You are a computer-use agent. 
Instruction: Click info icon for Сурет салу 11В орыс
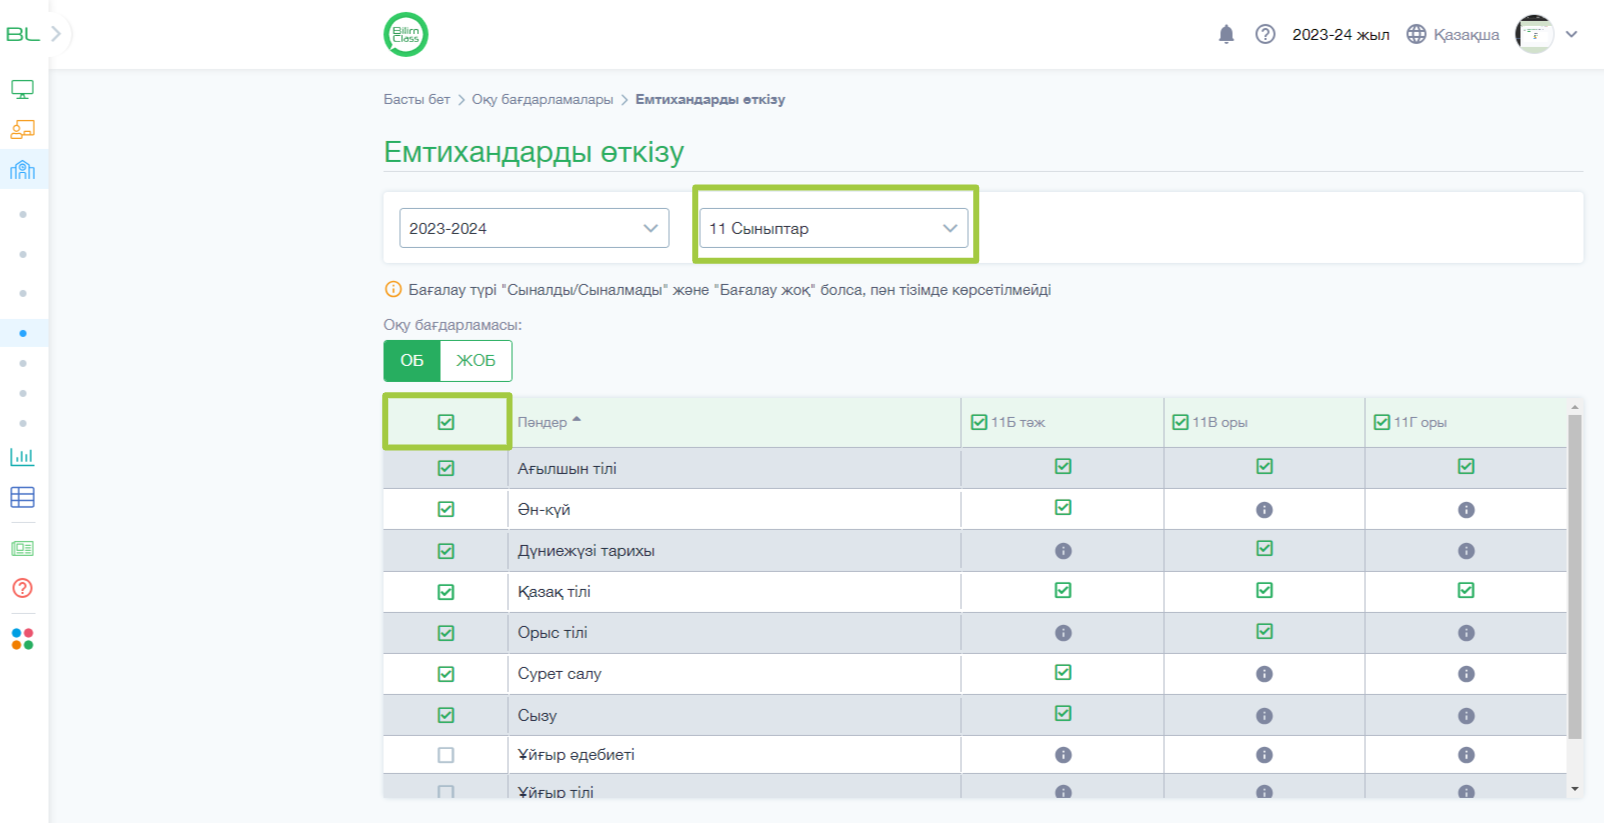point(1264,674)
